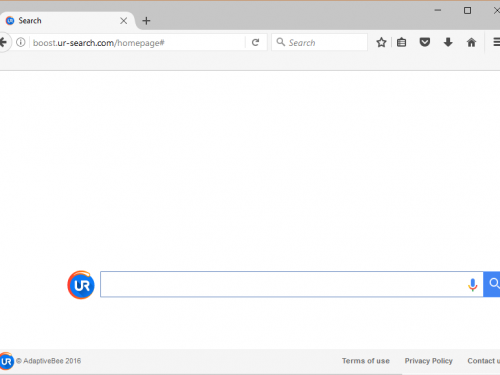Select the Search tab
Image resolution: width=500 pixels, height=375 pixels.
coord(67,21)
